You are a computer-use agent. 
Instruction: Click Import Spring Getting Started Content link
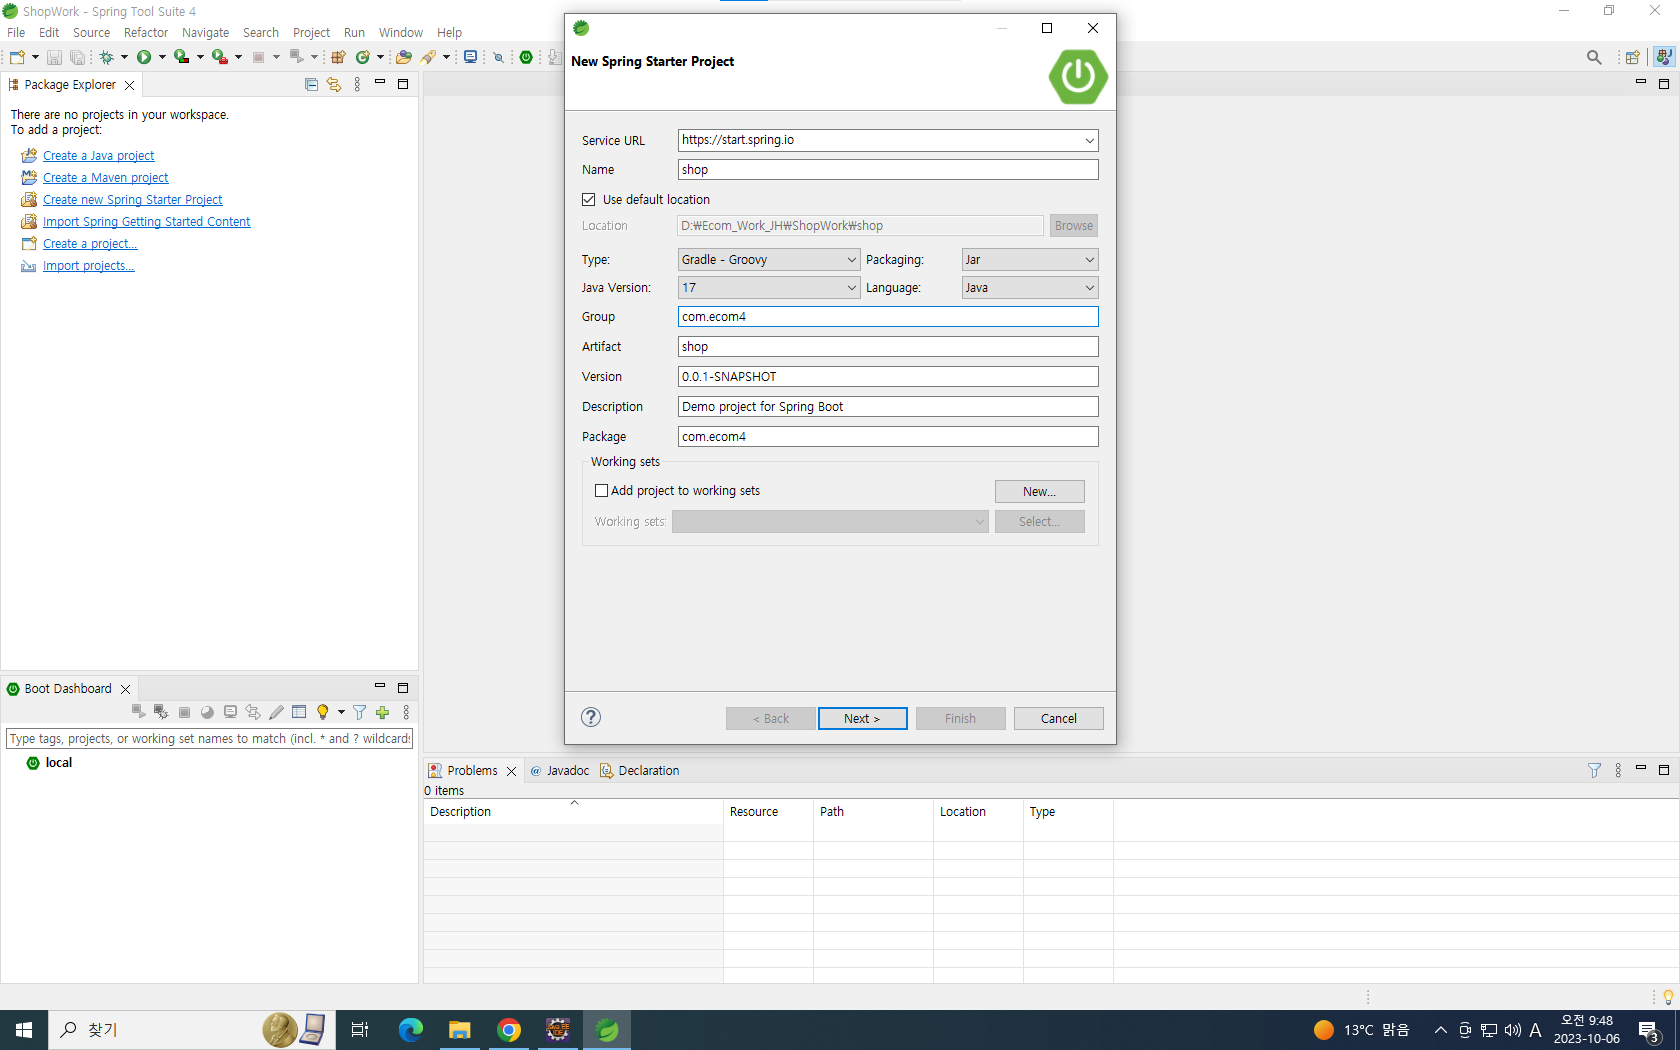146,222
